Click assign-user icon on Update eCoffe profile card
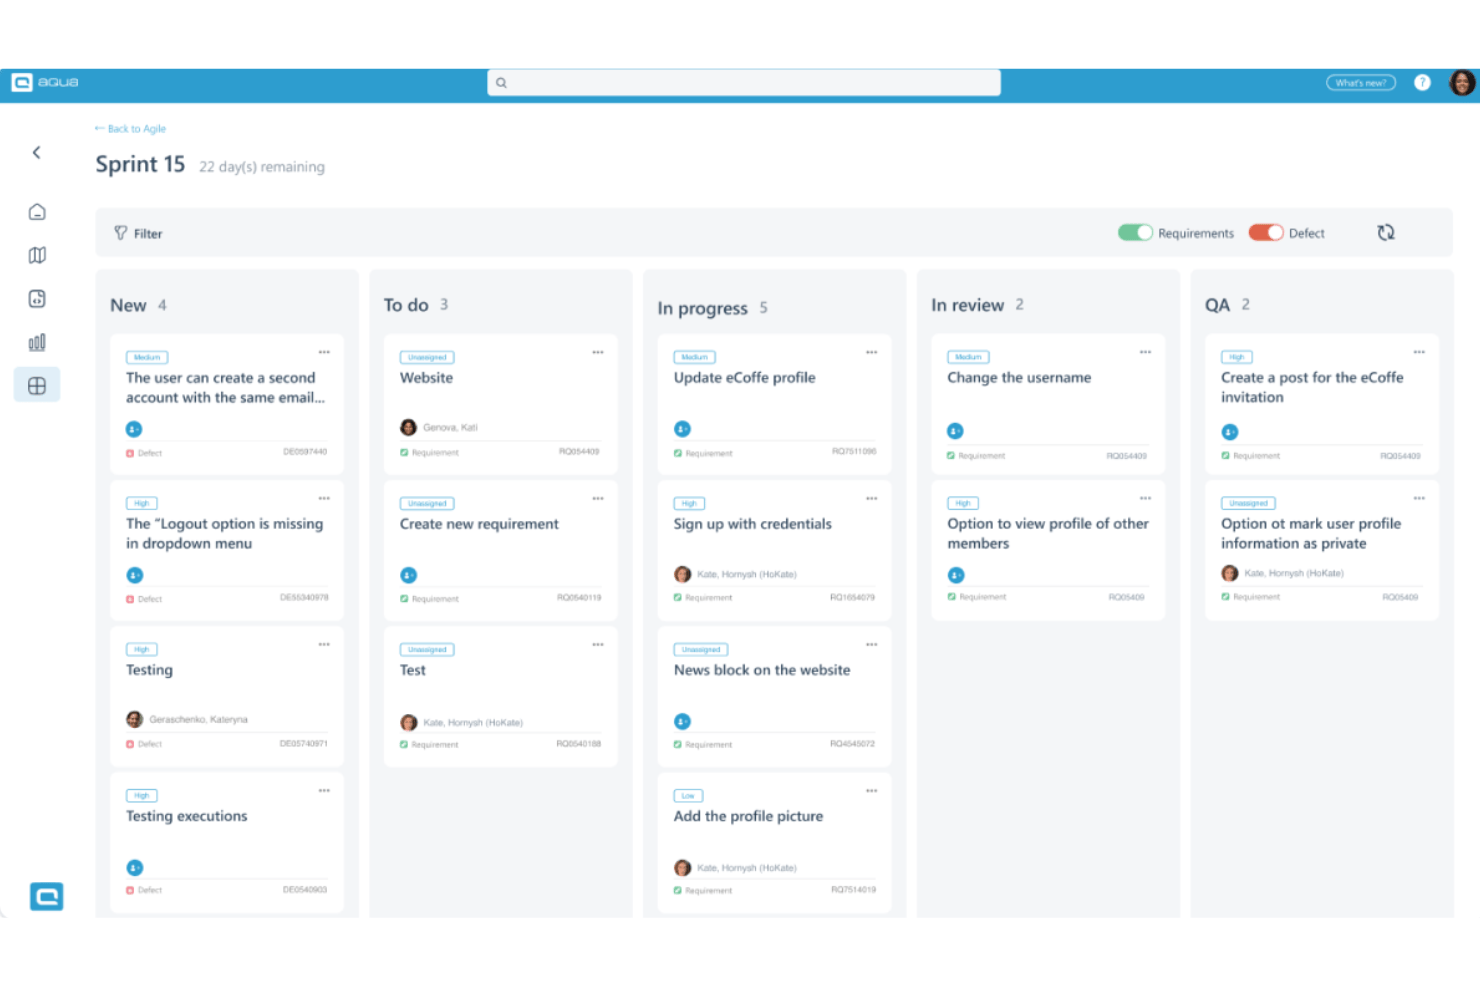 pos(683,429)
